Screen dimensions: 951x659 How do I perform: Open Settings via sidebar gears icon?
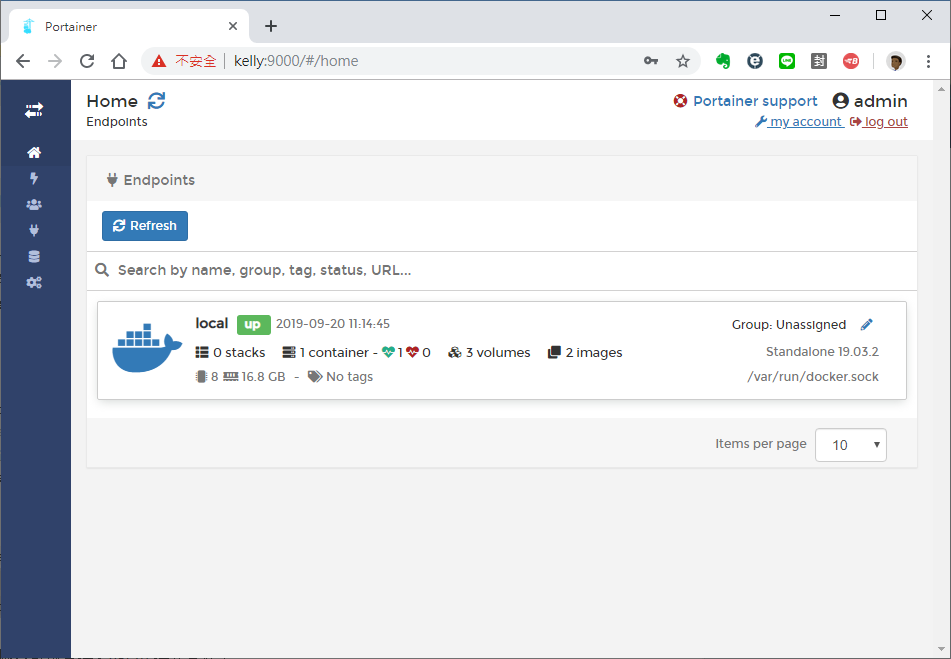tap(34, 283)
